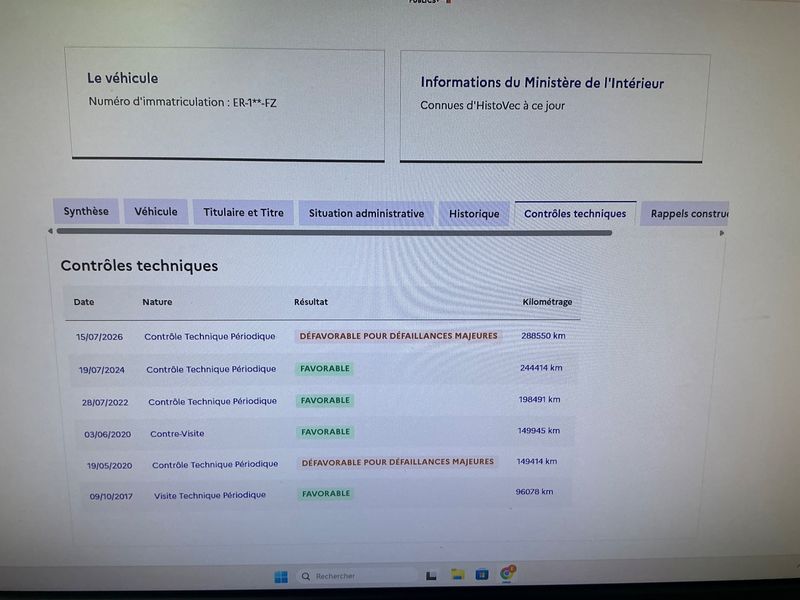This screenshot has width=800, height=600.
Task: Open Windows Start menu
Action: pyautogui.click(x=281, y=577)
